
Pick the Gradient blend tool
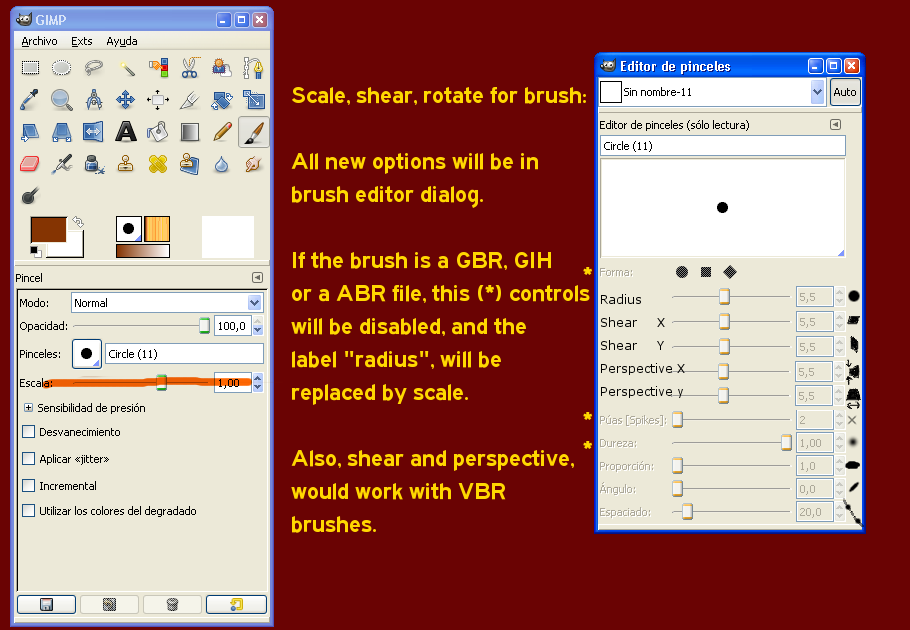[x=190, y=130]
